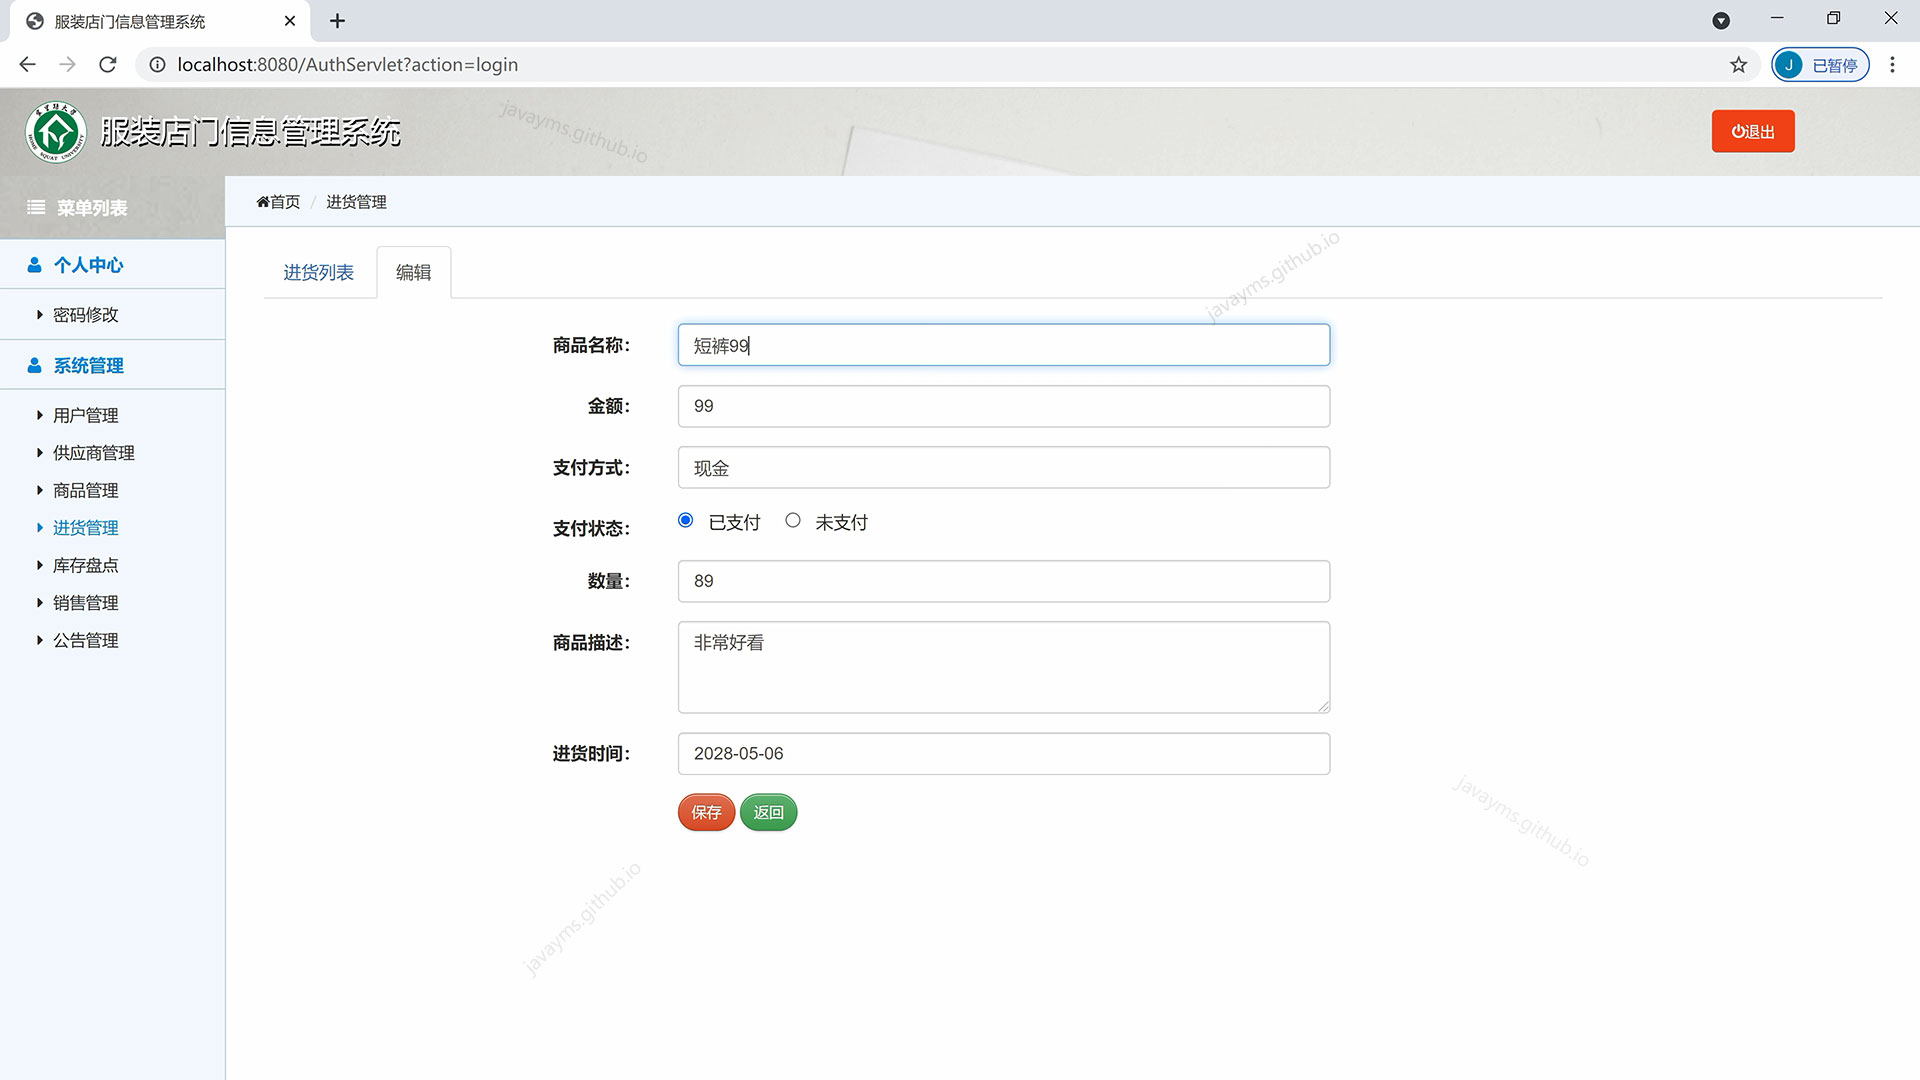1920x1080 pixels.
Task: Click the browser forward arrow
Action: pyautogui.click(x=67, y=65)
